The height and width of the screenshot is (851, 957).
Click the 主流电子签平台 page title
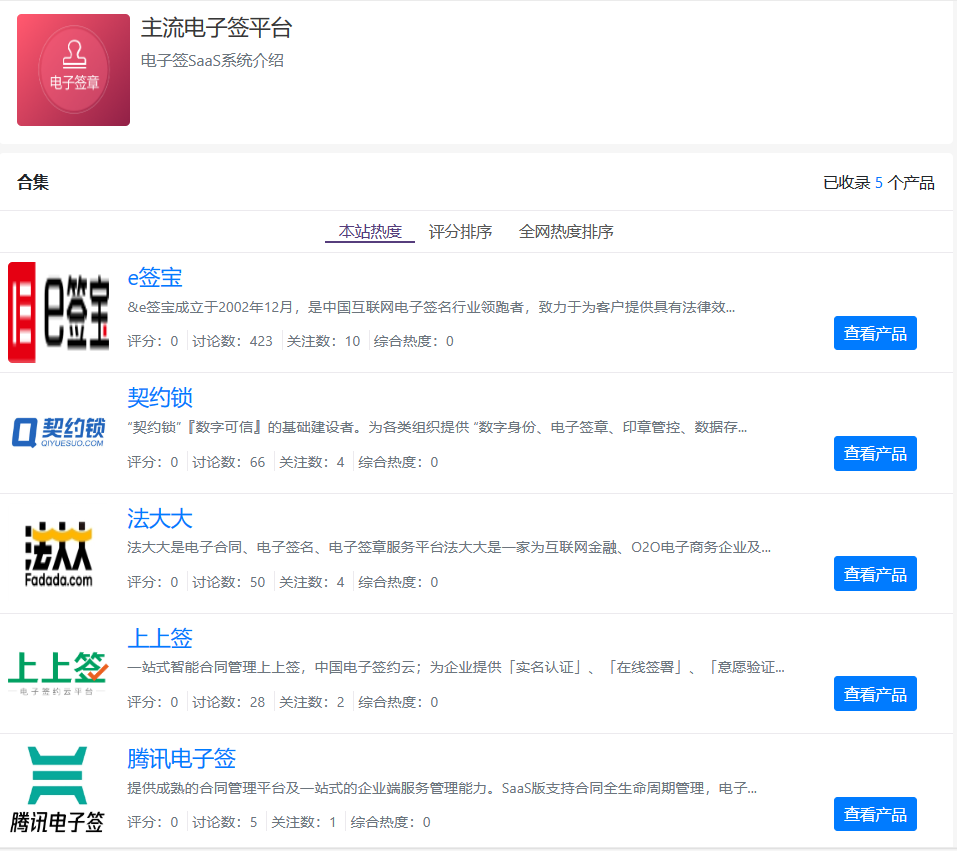[217, 28]
